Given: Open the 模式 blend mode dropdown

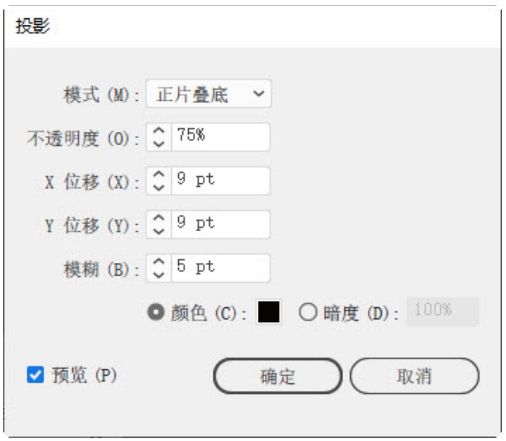Looking at the screenshot, I should (209, 94).
